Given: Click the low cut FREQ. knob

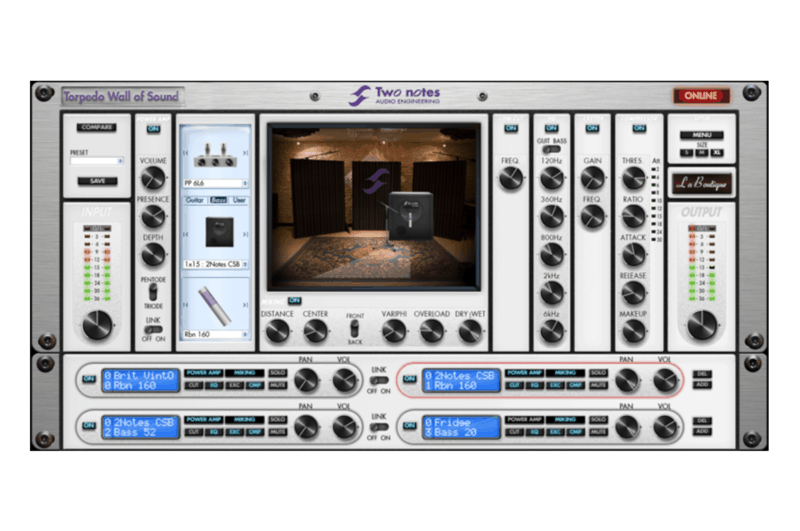Looking at the screenshot, I should pos(511,179).
